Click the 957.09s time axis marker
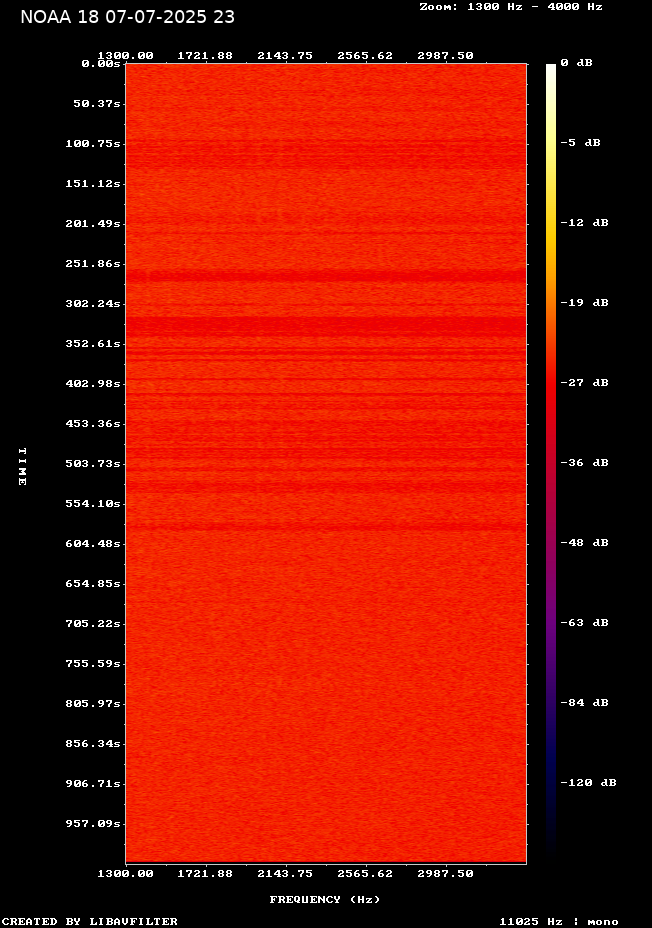Screen dimensions: 652x928 tap(93, 823)
